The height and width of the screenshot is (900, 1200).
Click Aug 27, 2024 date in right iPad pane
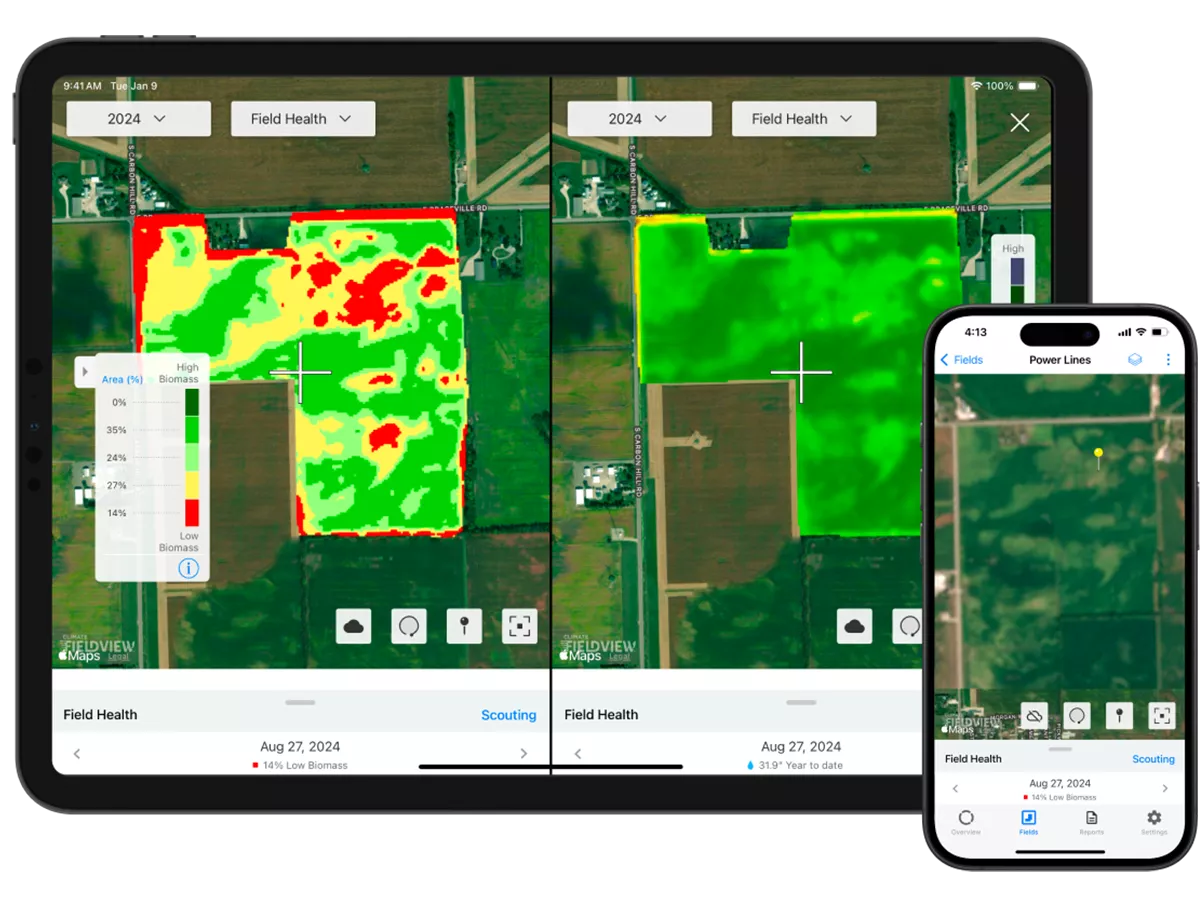click(801, 747)
